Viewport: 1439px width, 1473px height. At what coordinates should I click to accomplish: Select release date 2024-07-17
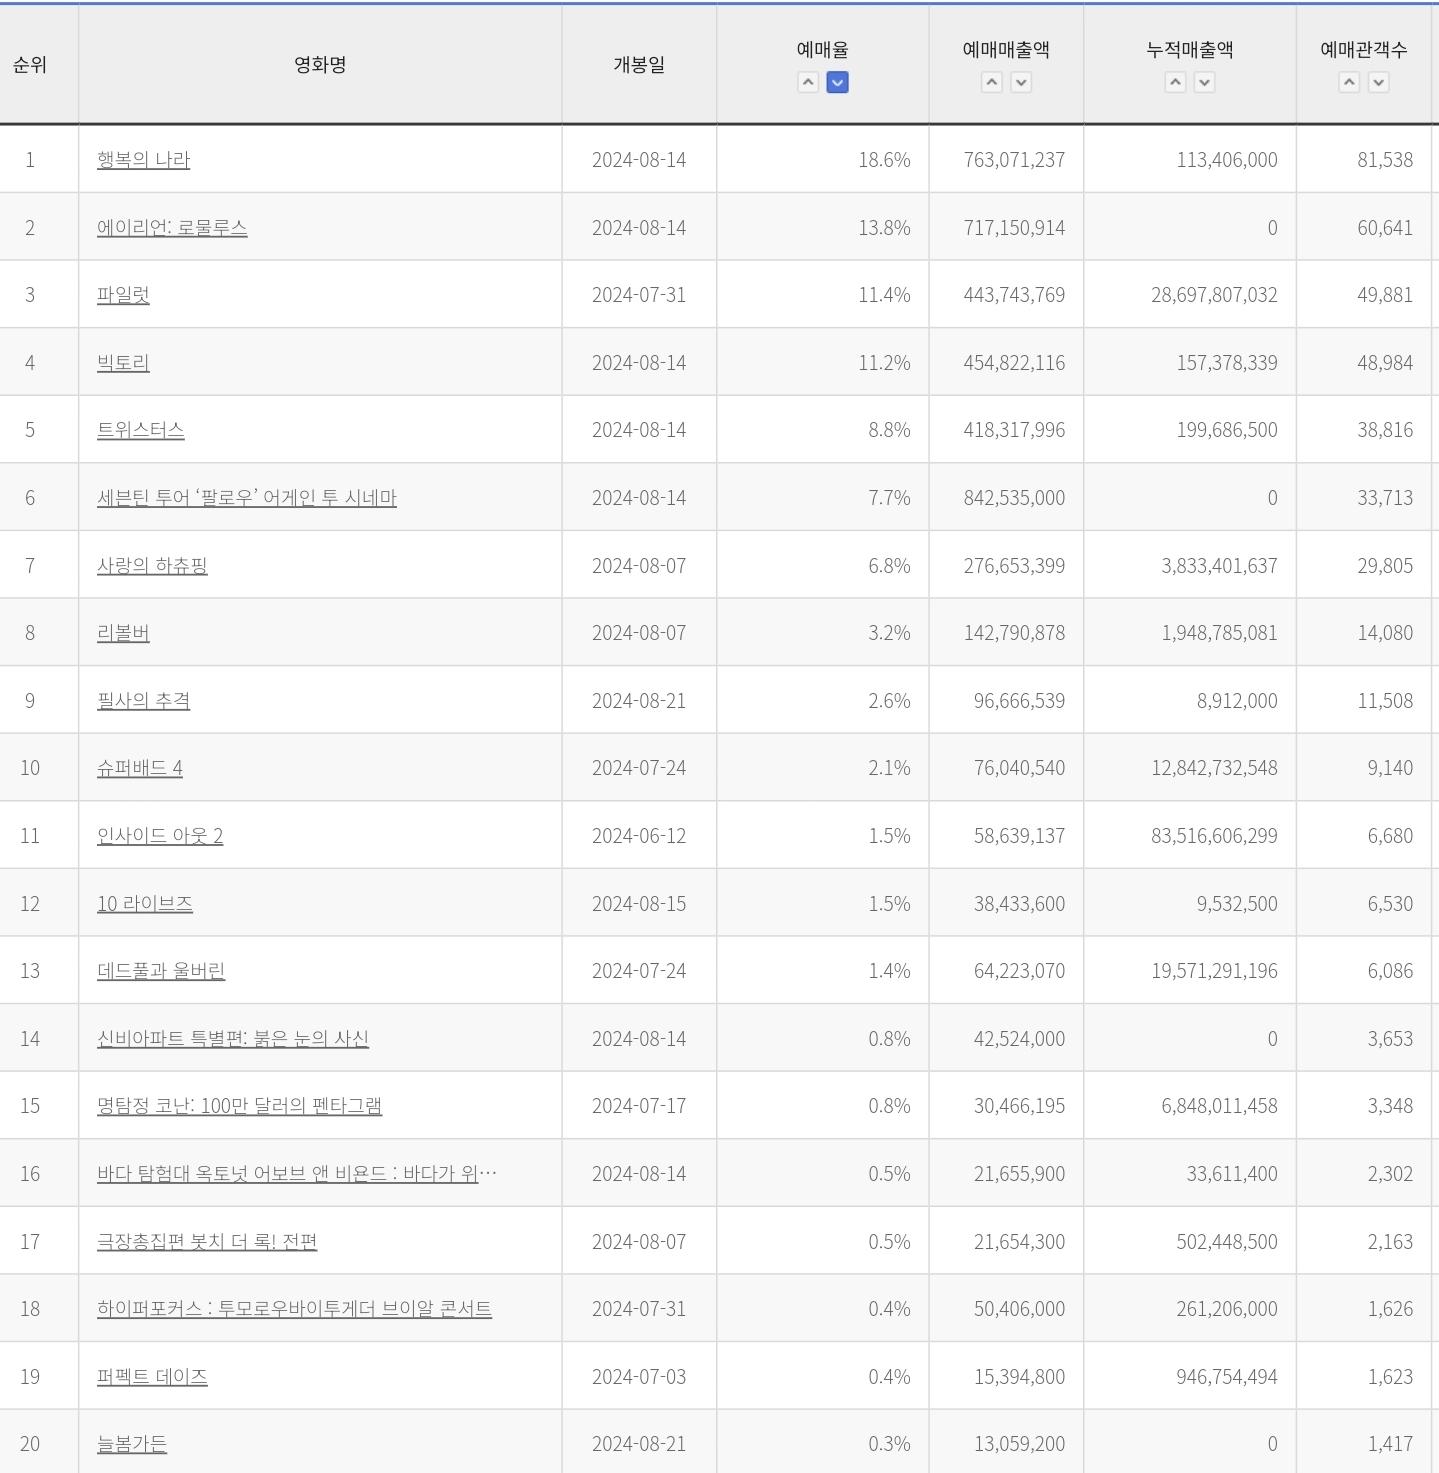click(x=639, y=1106)
